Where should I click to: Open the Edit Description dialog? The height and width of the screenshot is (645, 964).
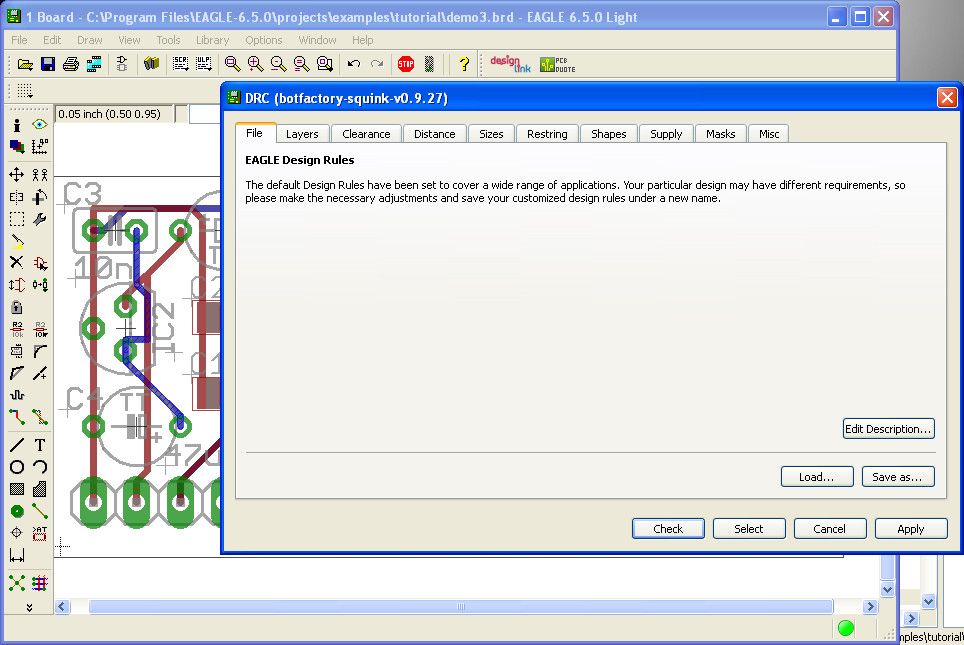pos(888,428)
